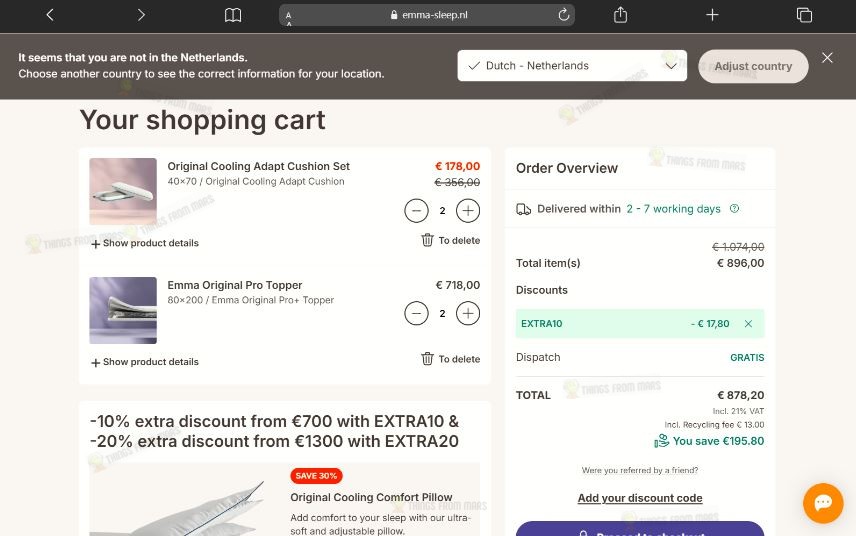The image size is (856, 536).
Task: Open delivery time info question icon
Action: point(734,209)
